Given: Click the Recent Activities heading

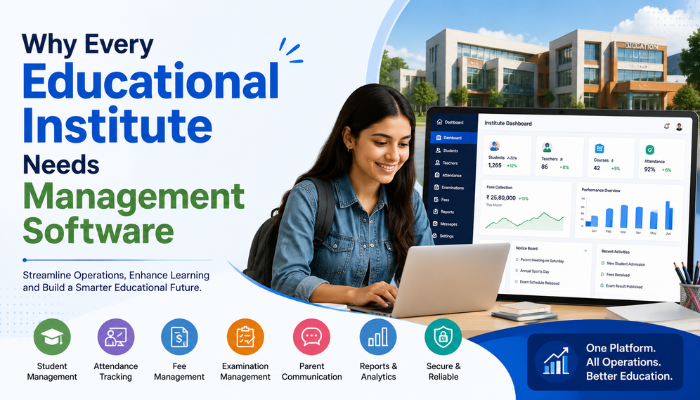Looking at the screenshot, I should (x=616, y=252).
